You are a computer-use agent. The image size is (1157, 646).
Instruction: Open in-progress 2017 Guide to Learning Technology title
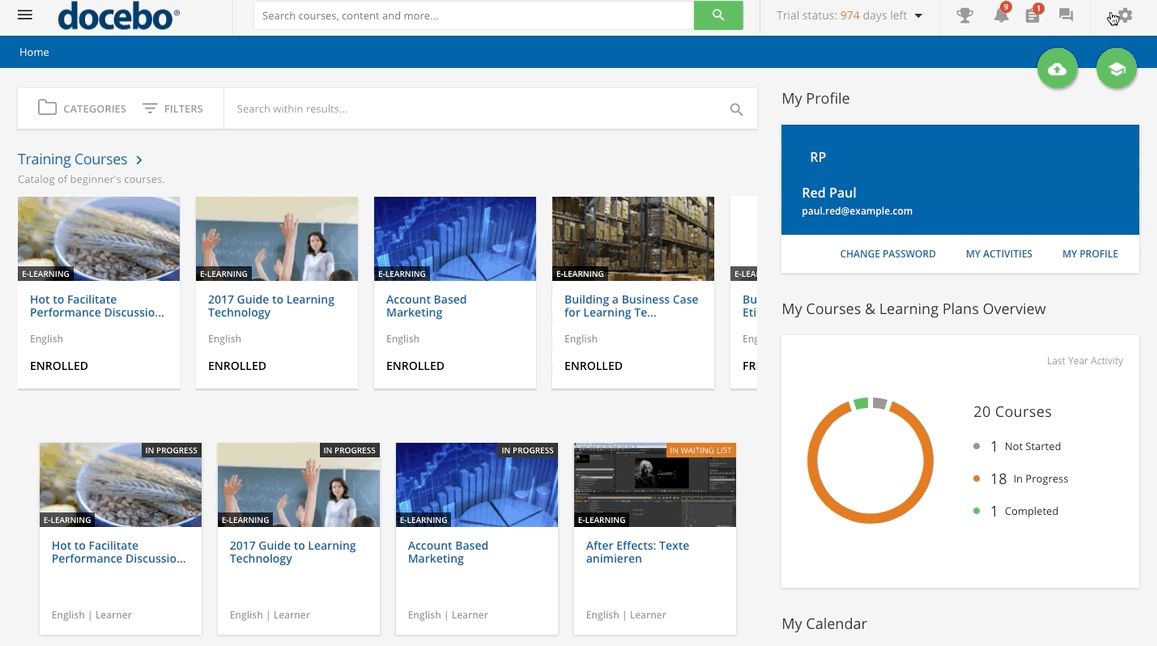pos(292,552)
